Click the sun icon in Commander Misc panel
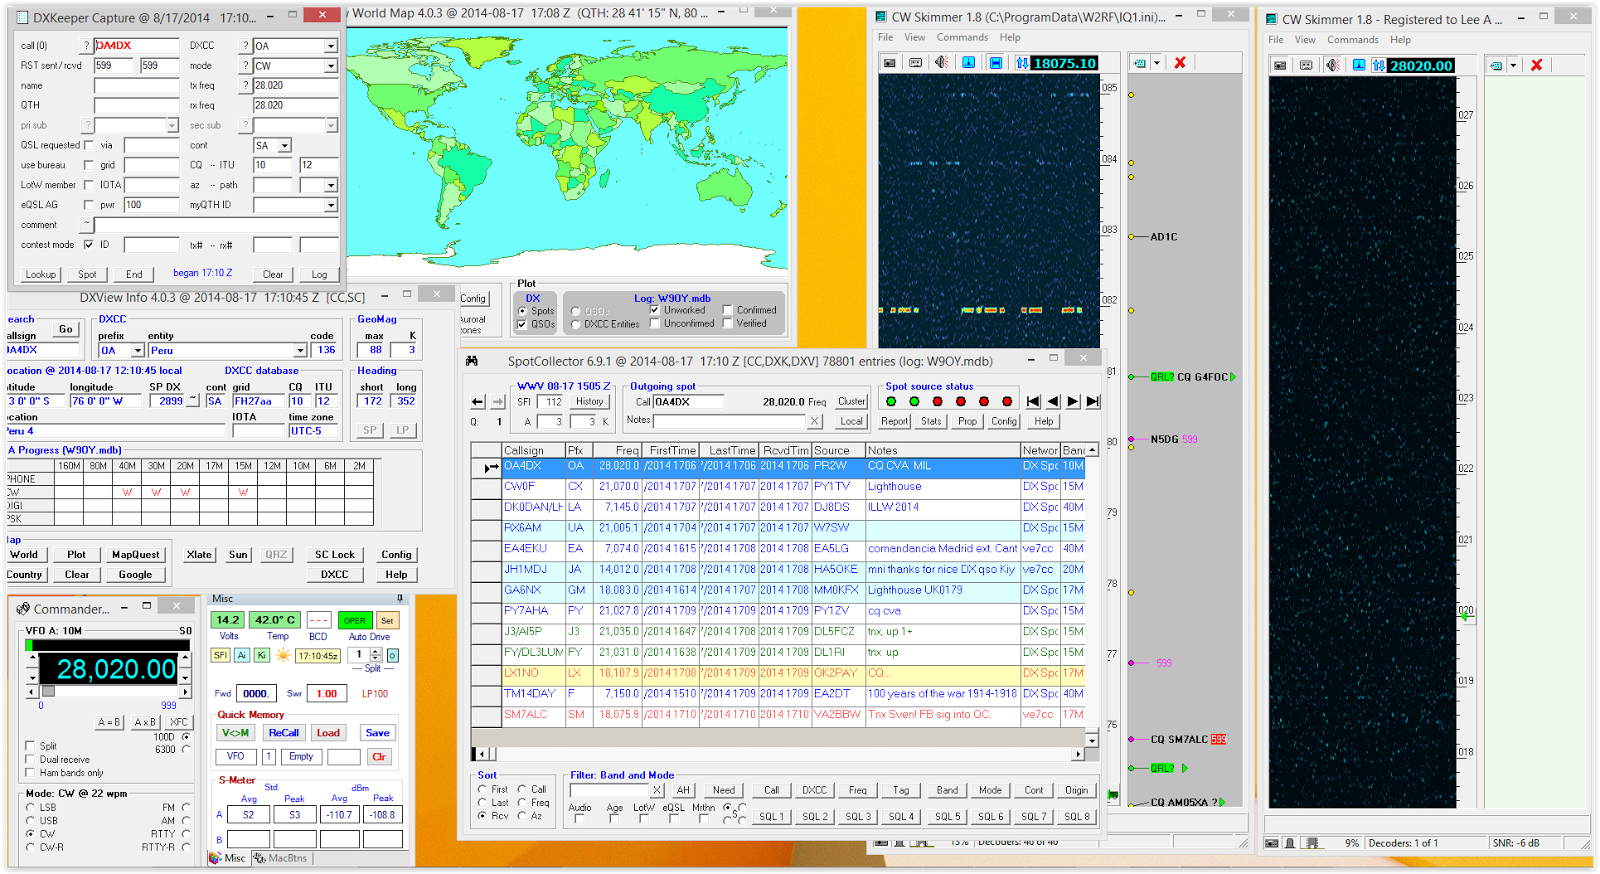This screenshot has height=874, width=1600. point(283,655)
